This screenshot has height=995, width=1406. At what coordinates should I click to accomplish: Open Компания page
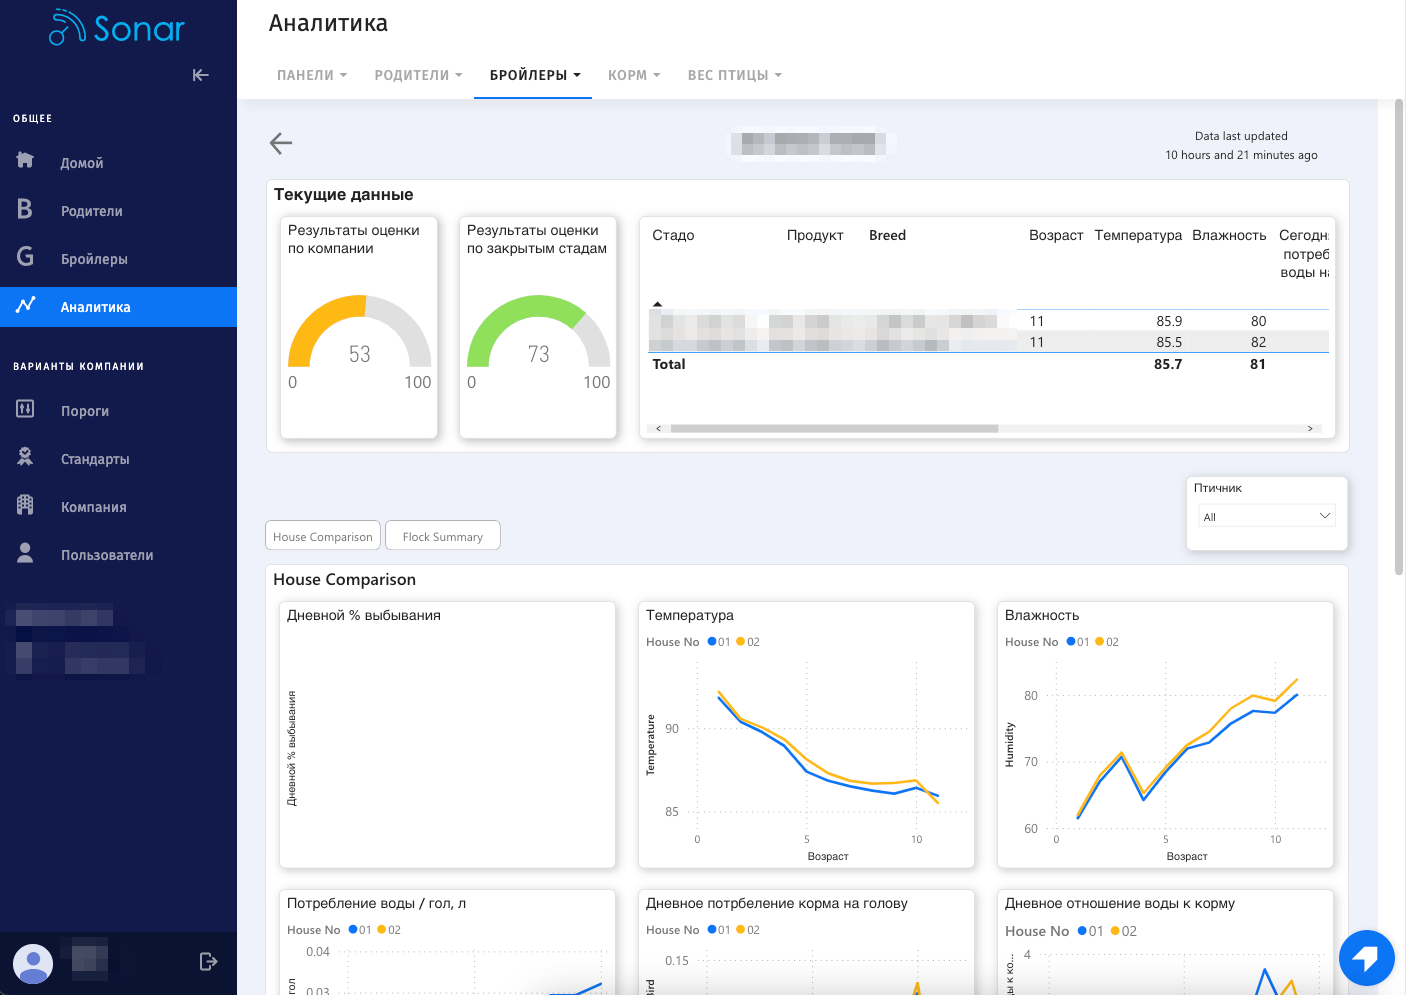point(94,507)
